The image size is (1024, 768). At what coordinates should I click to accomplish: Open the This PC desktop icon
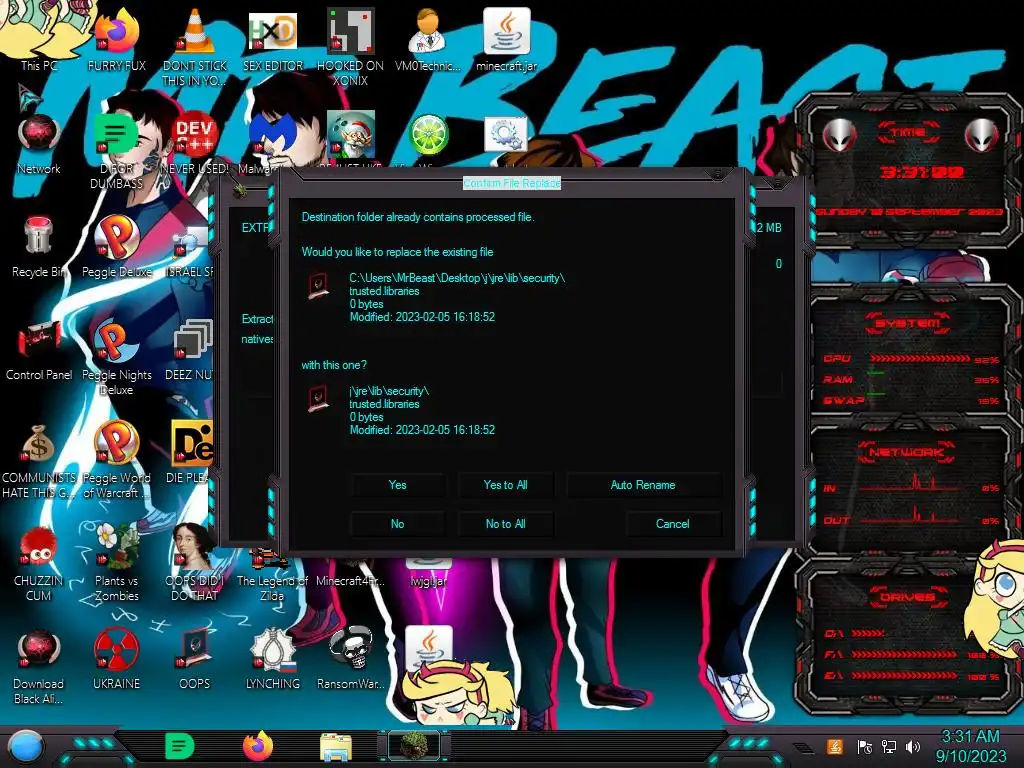click(x=38, y=39)
